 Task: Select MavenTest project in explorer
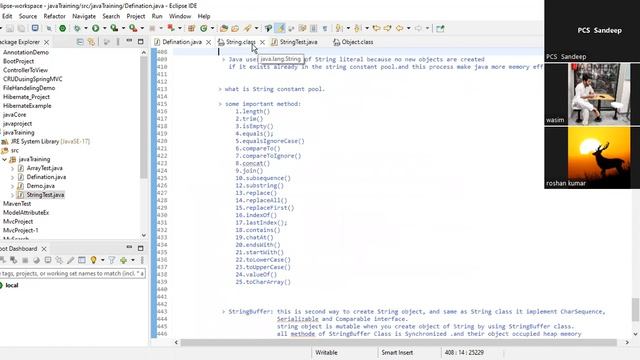click(17, 204)
